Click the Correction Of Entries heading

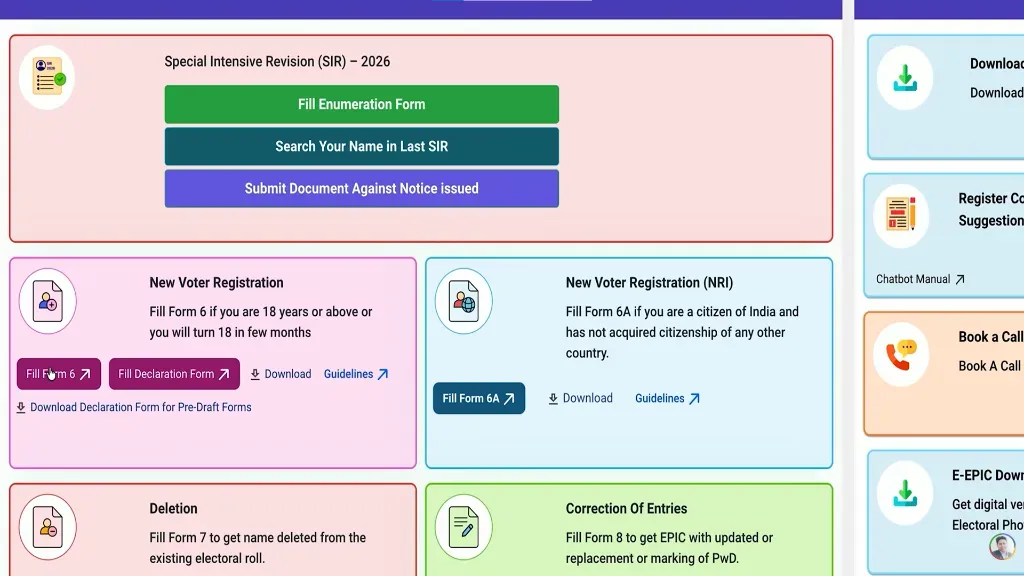[626, 509]
